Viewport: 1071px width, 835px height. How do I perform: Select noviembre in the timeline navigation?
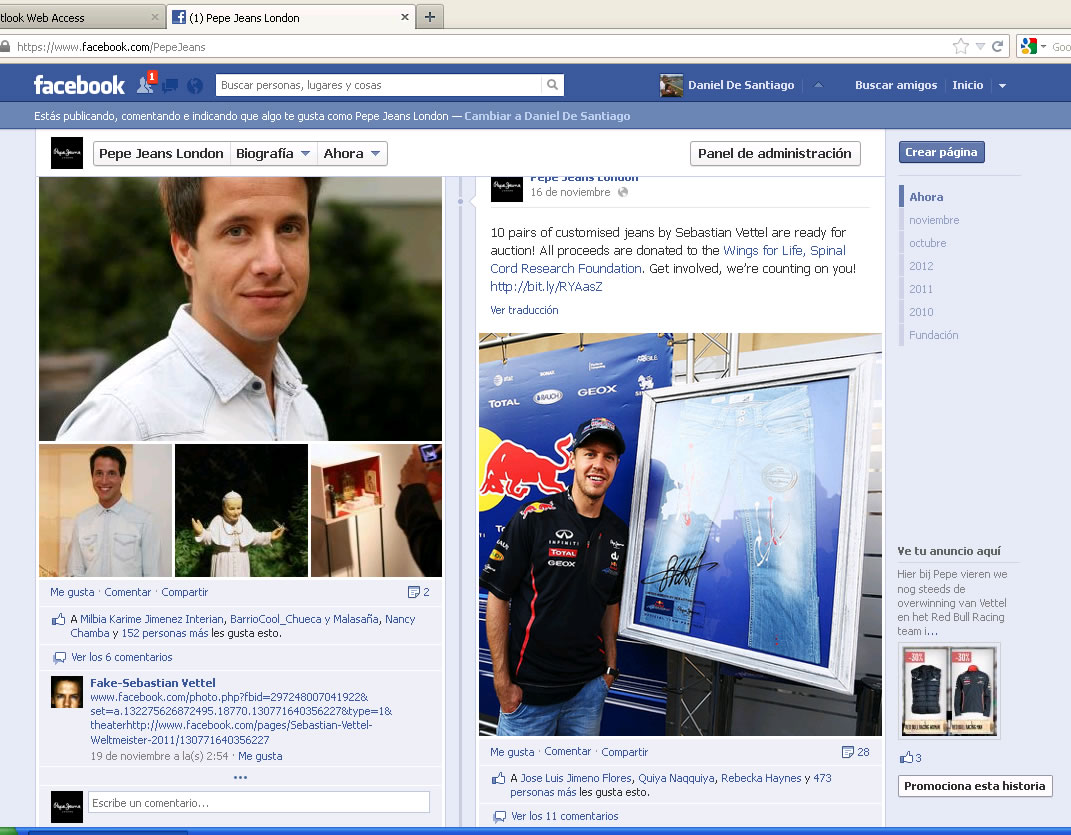pos(933,220)
